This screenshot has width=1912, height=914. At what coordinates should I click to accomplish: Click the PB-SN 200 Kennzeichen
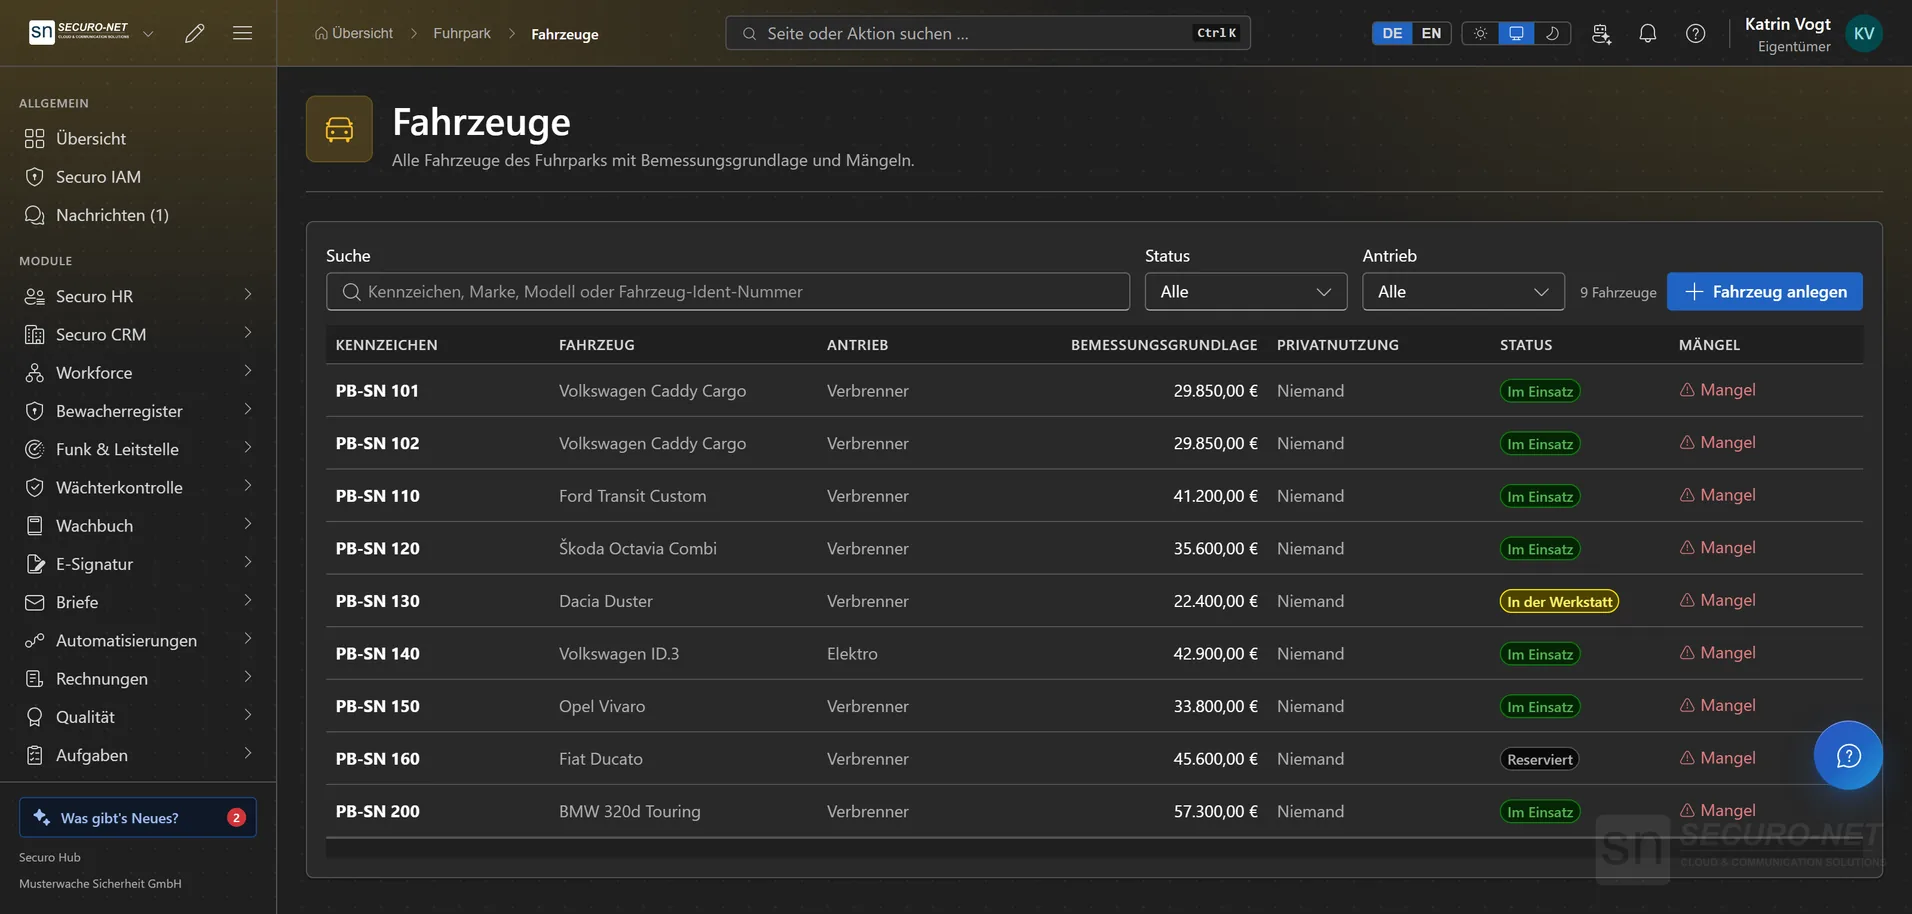(x=378, y=812)
